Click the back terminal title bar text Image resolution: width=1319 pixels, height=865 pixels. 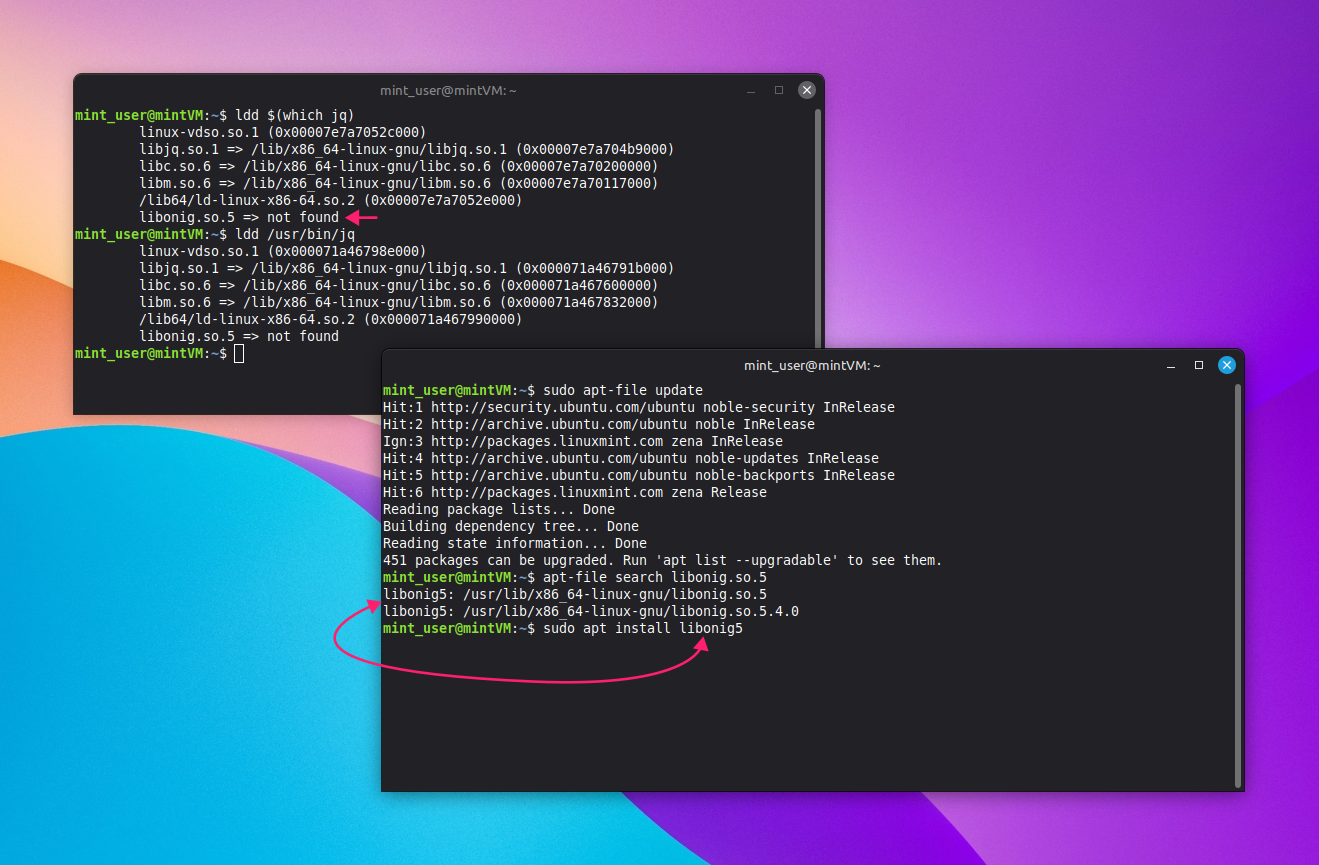tap(448, 90)
